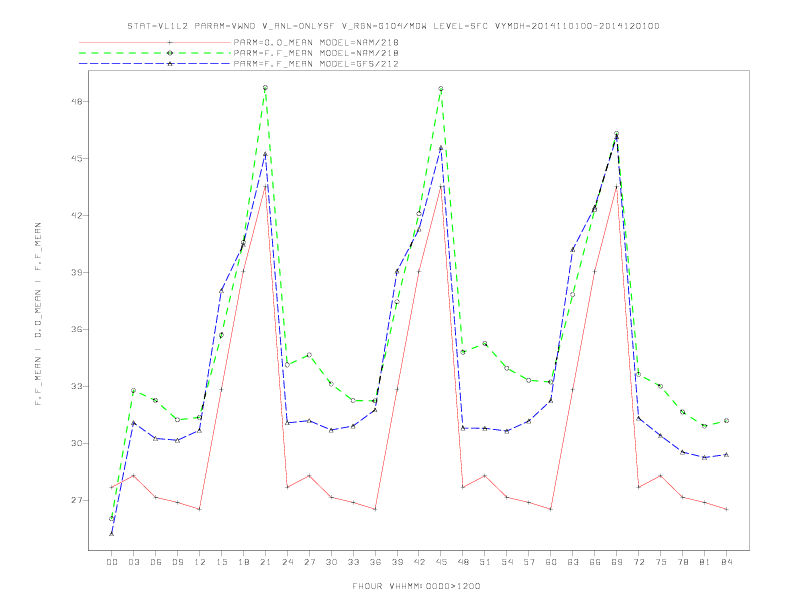Image resolution: width=792 pixels, height=612 pixels.
Task: Click y-axis tick label 30
Action: point(77,444)
